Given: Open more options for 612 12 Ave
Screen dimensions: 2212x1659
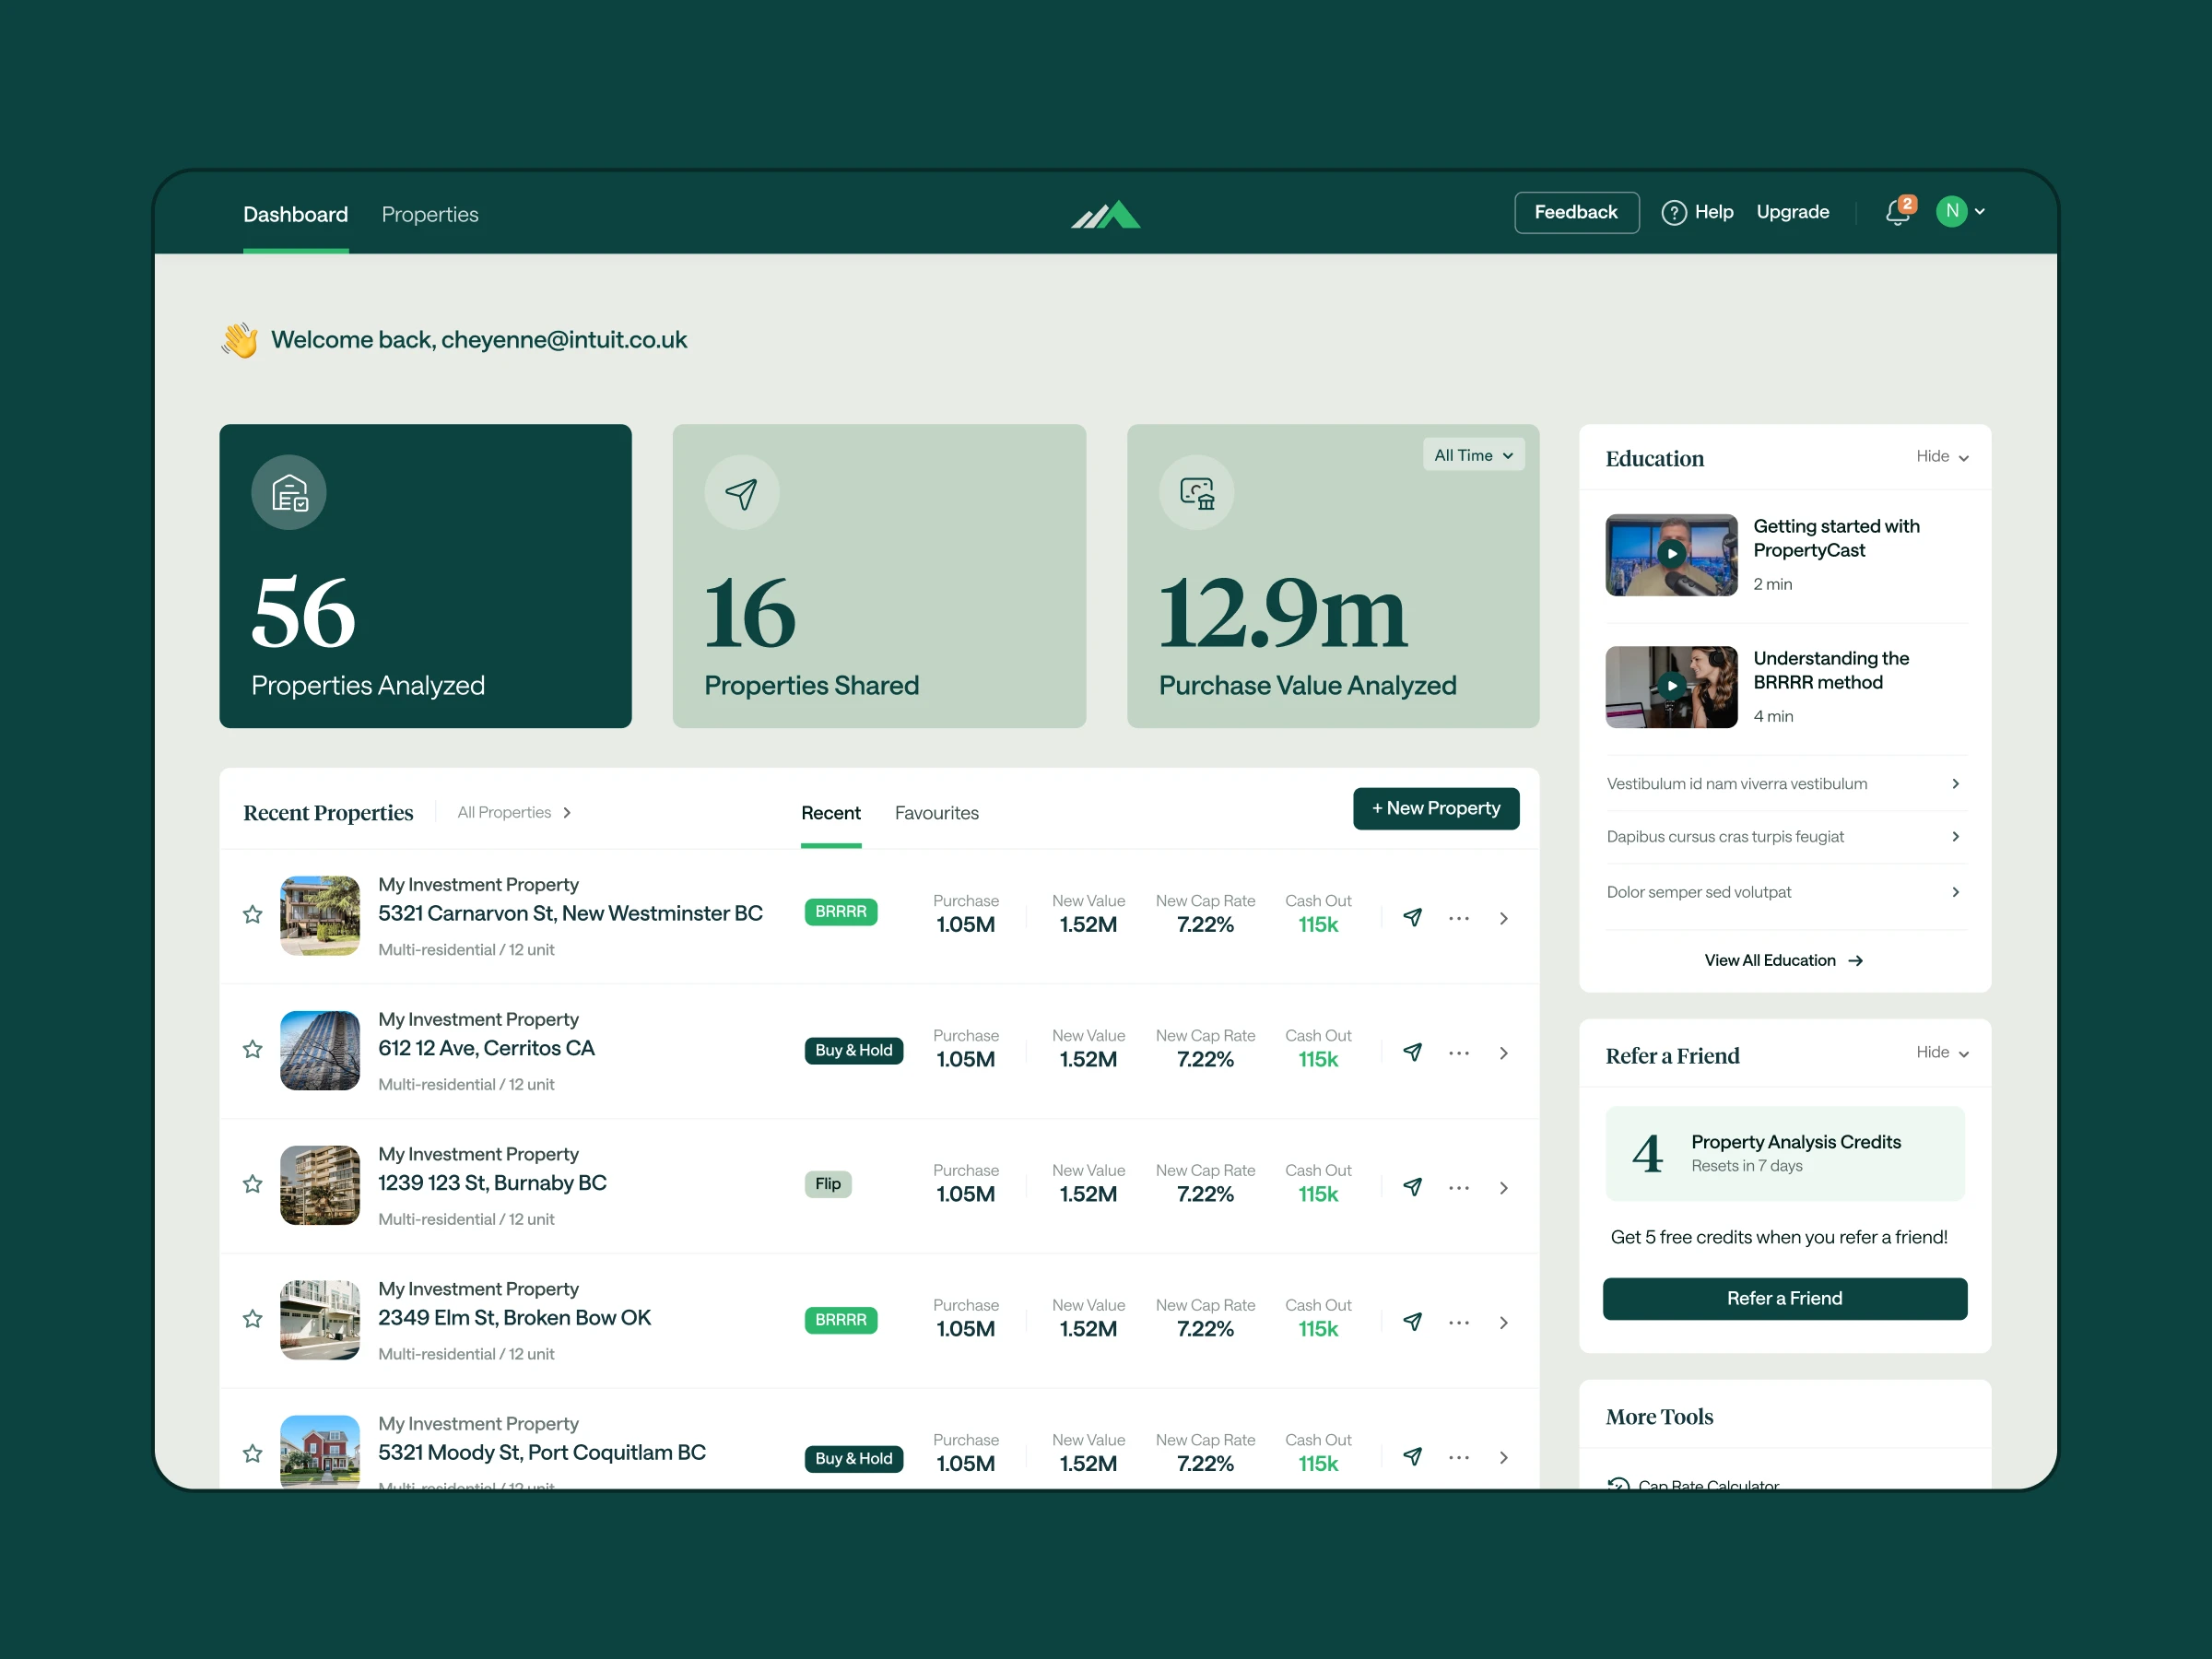Looking at the screenshot, I should pos(1459,1053).
